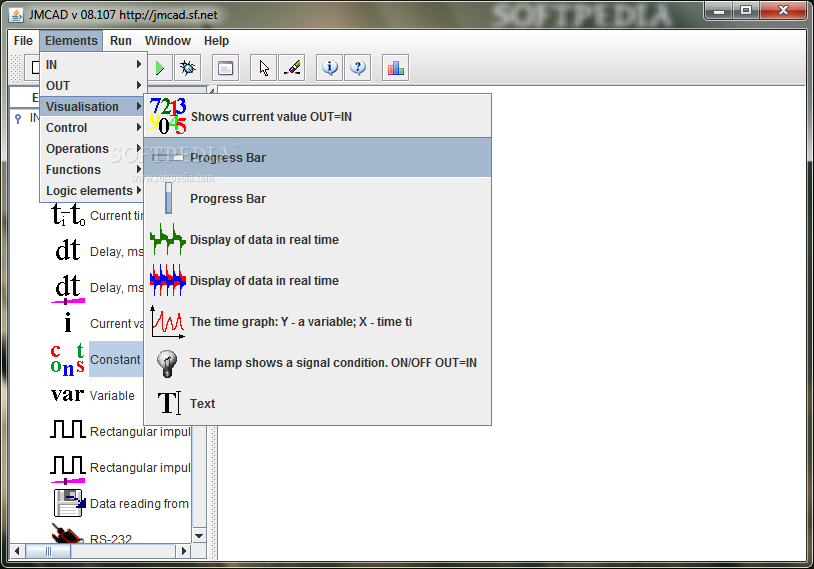Screen dimensions: 814x569
Task: Click the ti-to current time icon
Action: click(68, 214)
